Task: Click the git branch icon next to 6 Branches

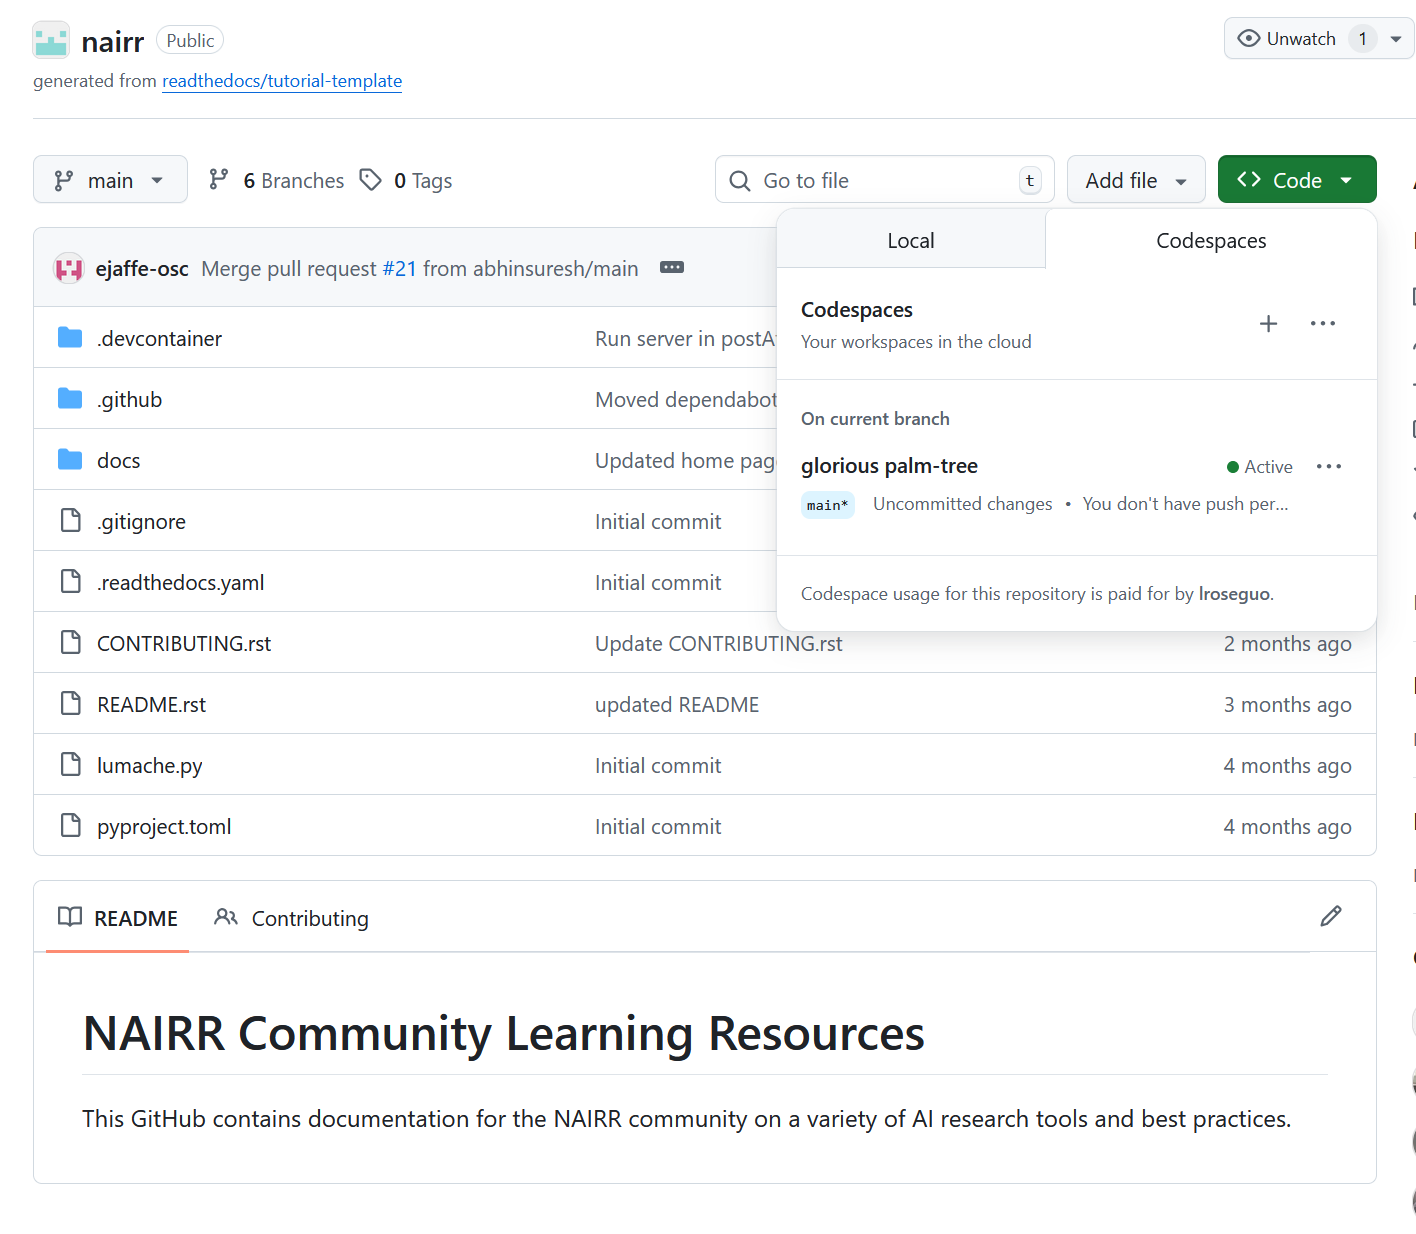Action: click(219, 180)
